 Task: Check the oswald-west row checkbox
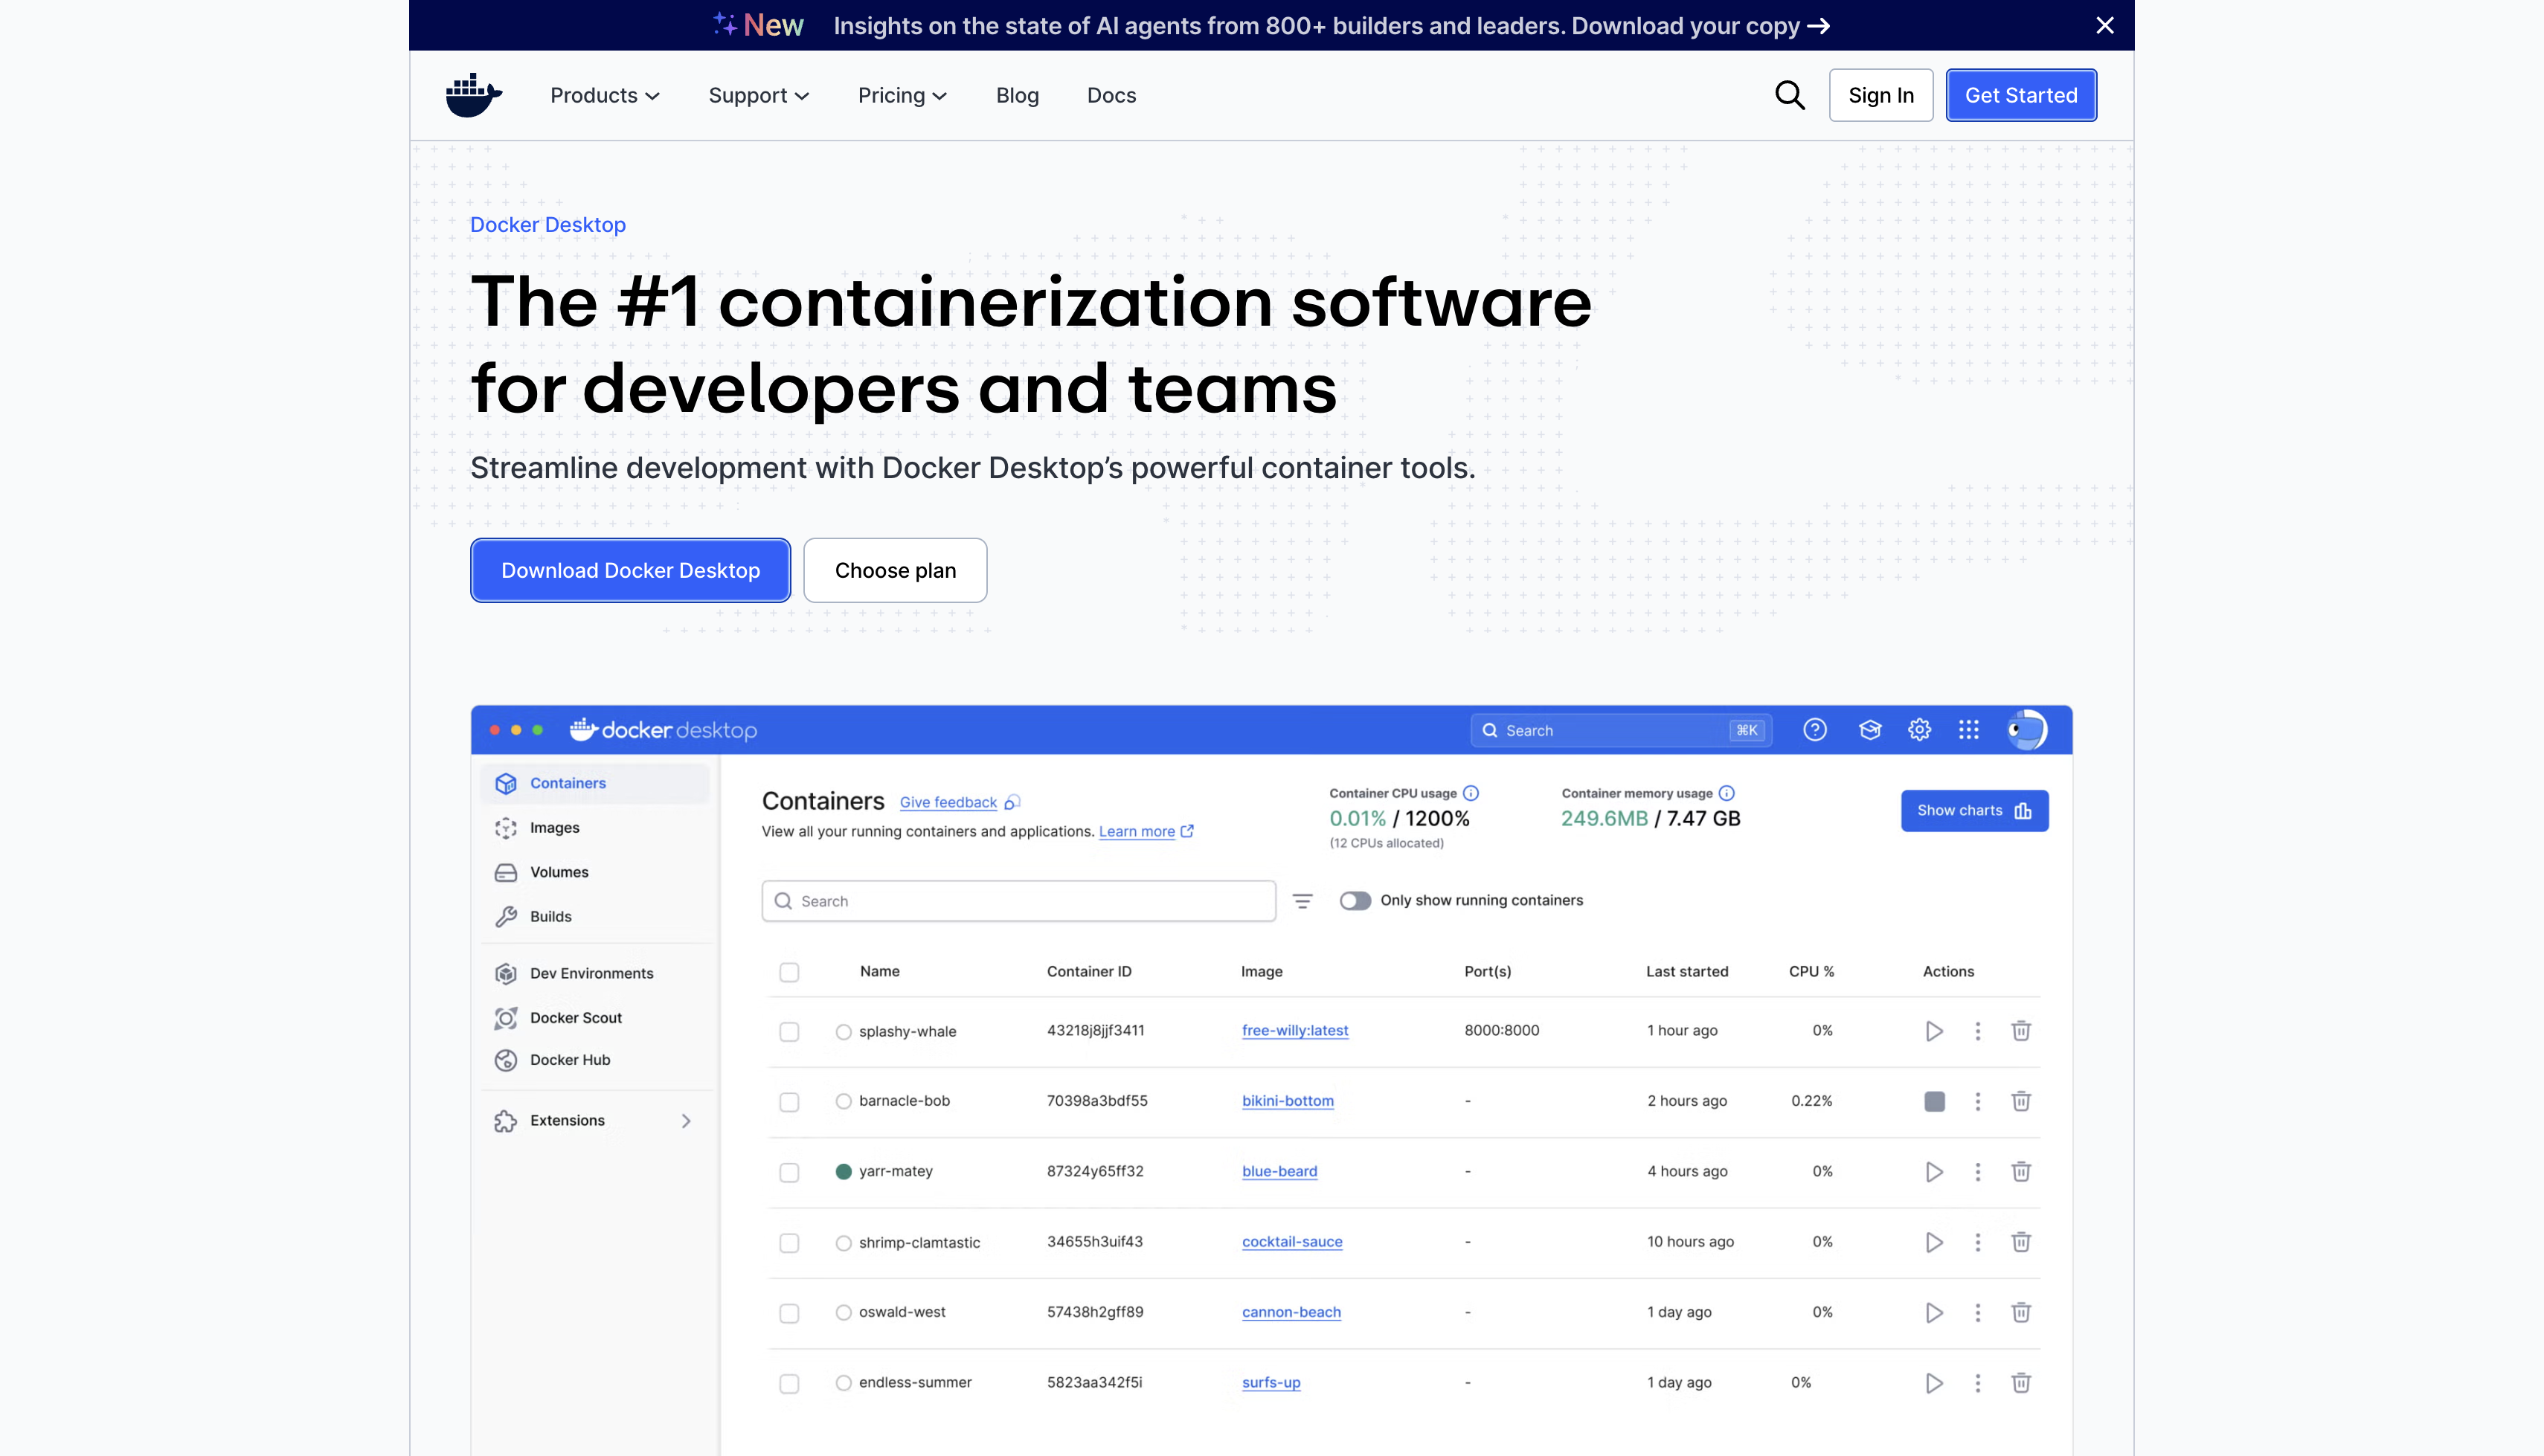pos(789,1313)
